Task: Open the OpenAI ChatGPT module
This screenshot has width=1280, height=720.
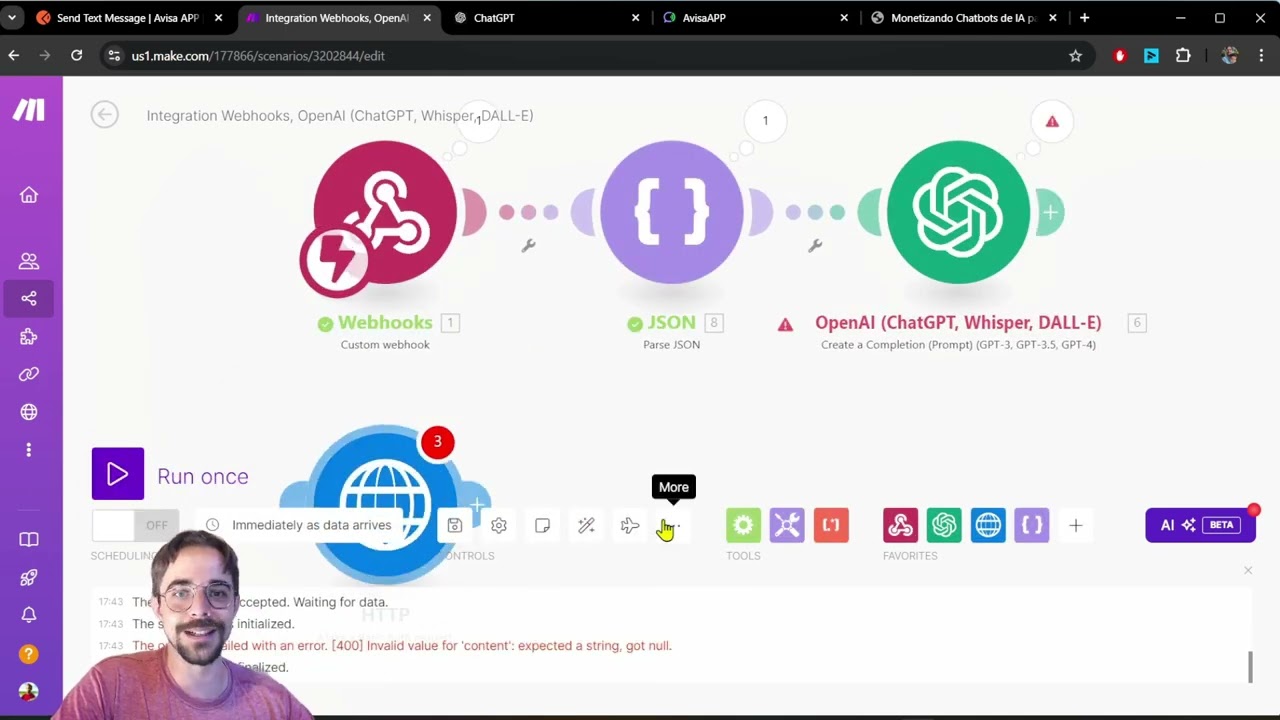Action: tap(958, 212)
